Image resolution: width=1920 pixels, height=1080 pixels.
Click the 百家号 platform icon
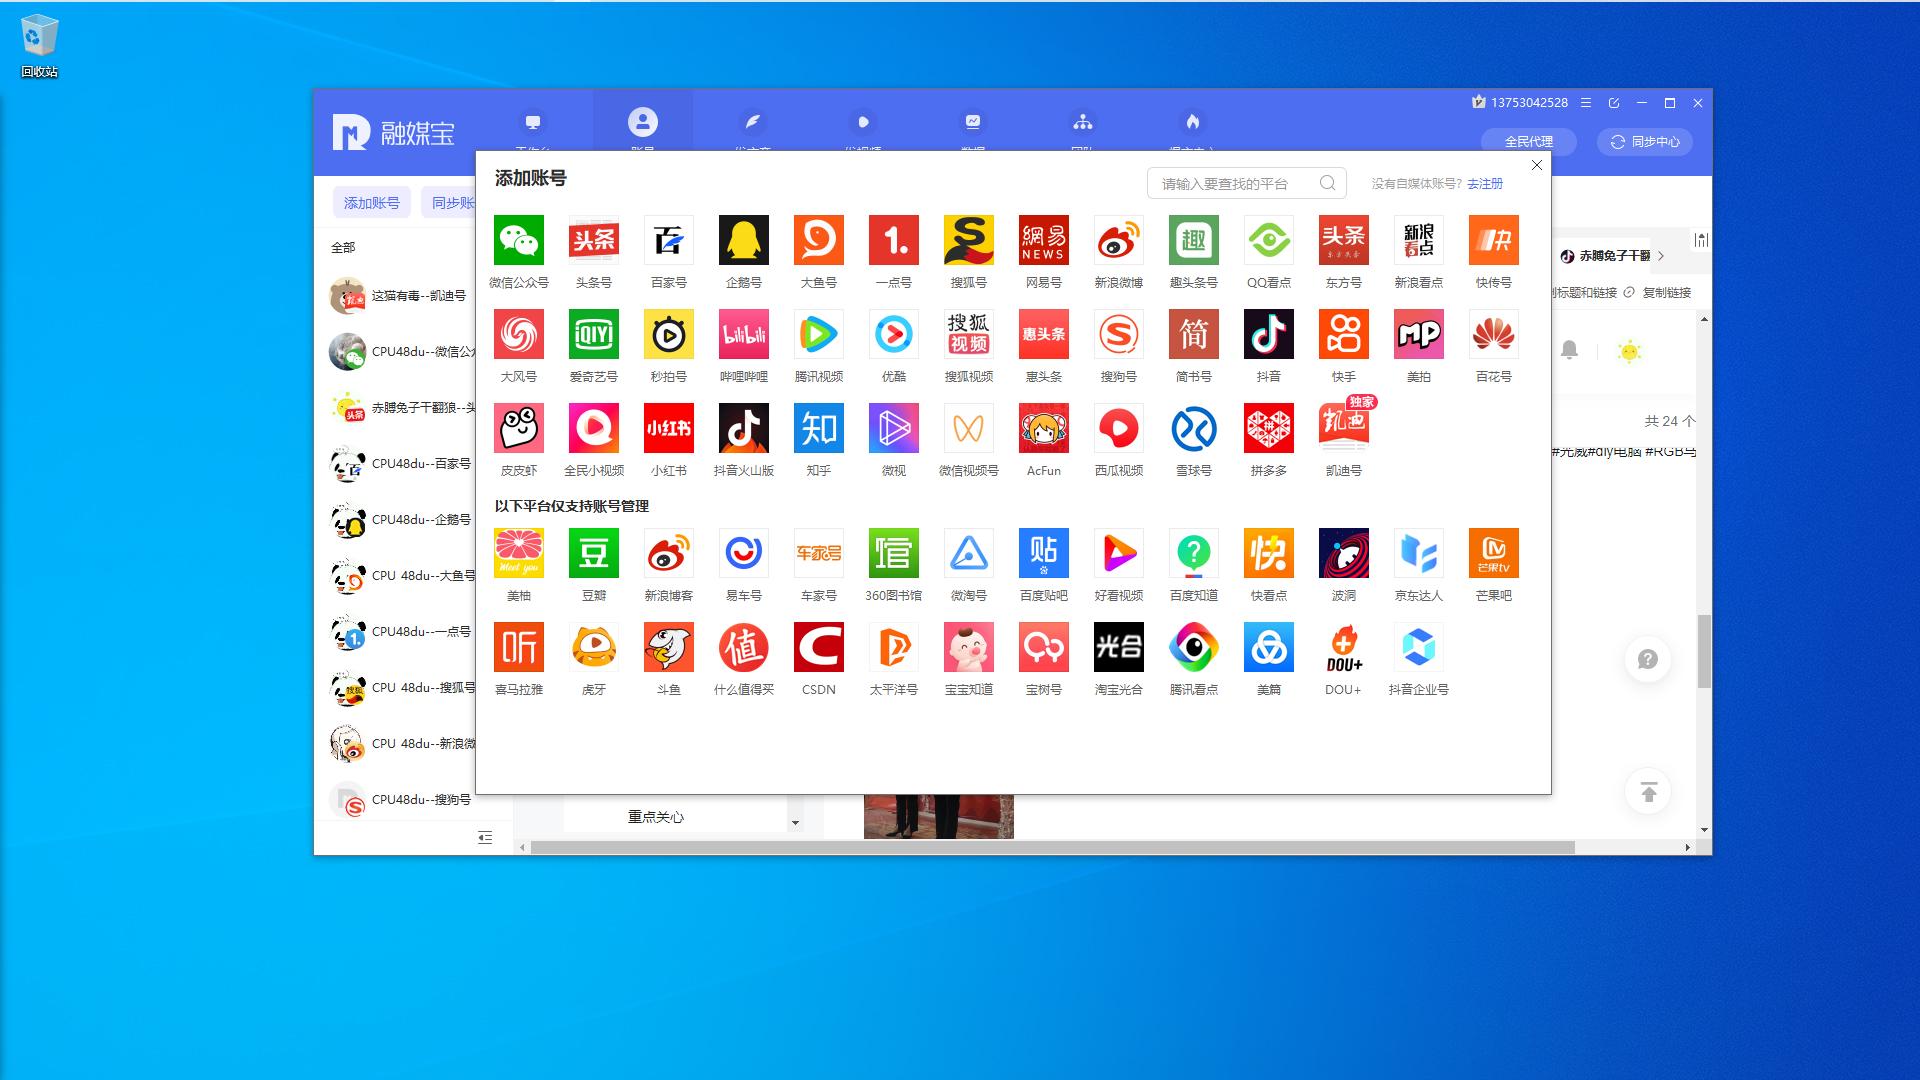click(x=668, y=240)
